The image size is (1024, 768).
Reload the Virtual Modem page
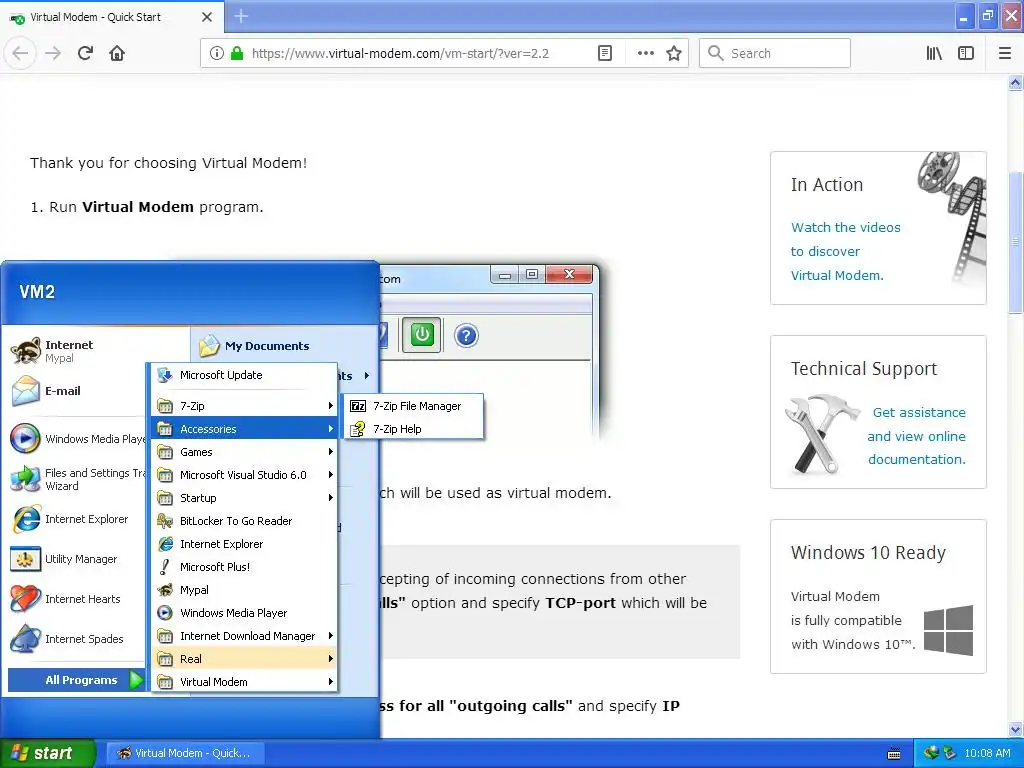tap(85, 53)
